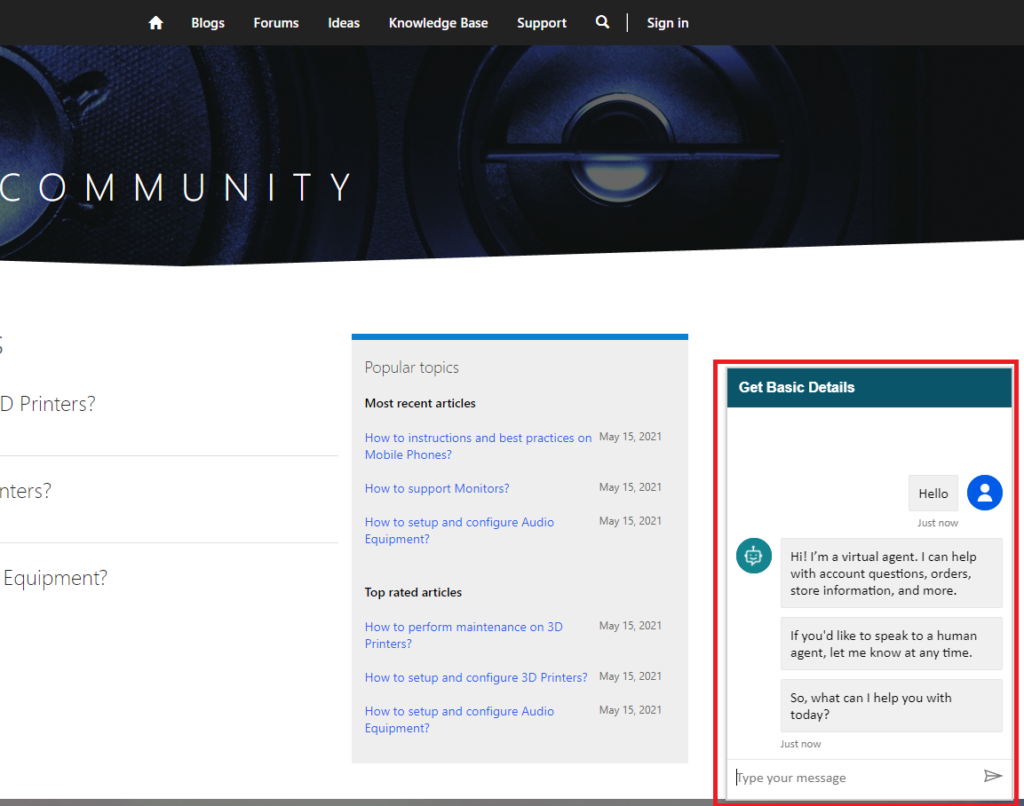This screenshot has width=1024, height=806.
Task: Open the Support page
Action: (542, 23)
